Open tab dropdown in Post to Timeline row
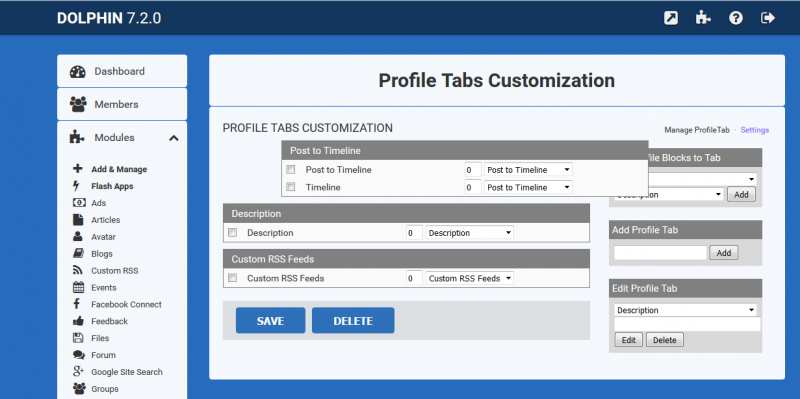This screenshot has width=800, height=399. (528, 170)
